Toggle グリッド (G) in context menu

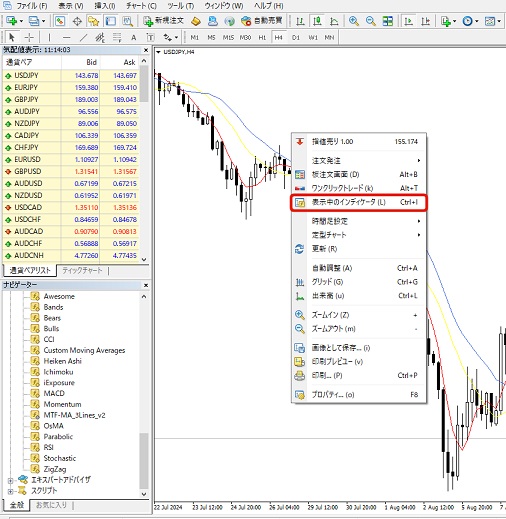359,282
